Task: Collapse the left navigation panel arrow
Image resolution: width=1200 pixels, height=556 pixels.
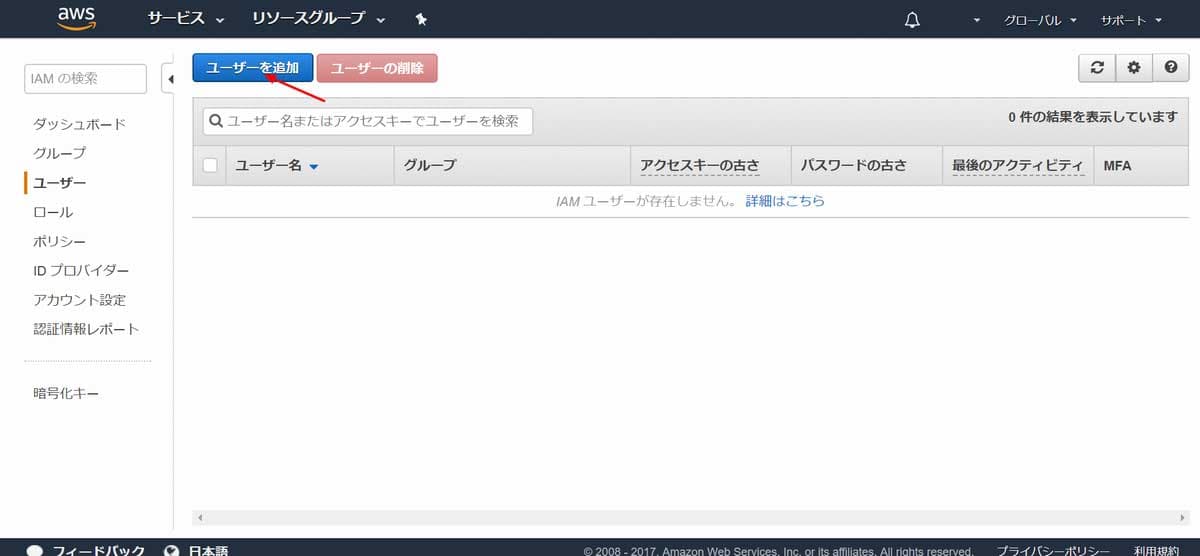Action: (x=169, y=79)
